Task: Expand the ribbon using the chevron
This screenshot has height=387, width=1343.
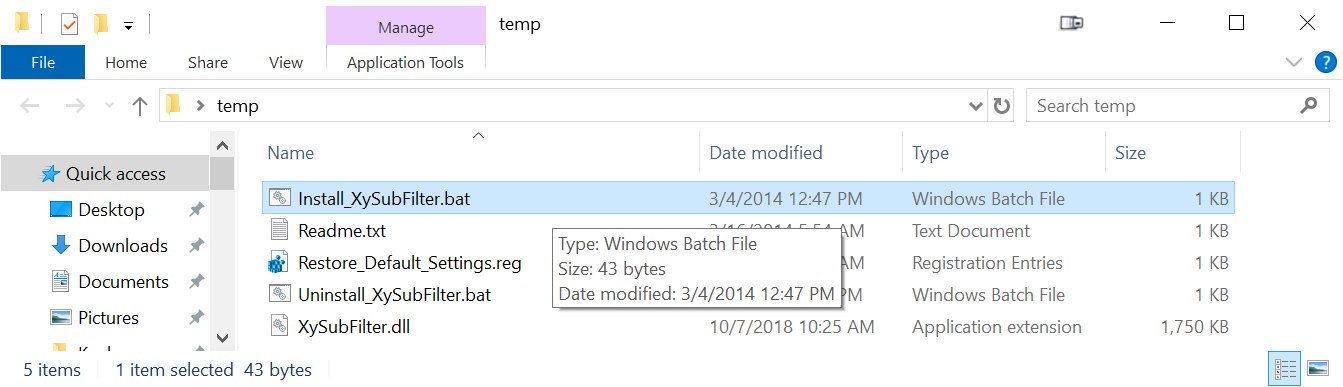Action: (1293, 62)
